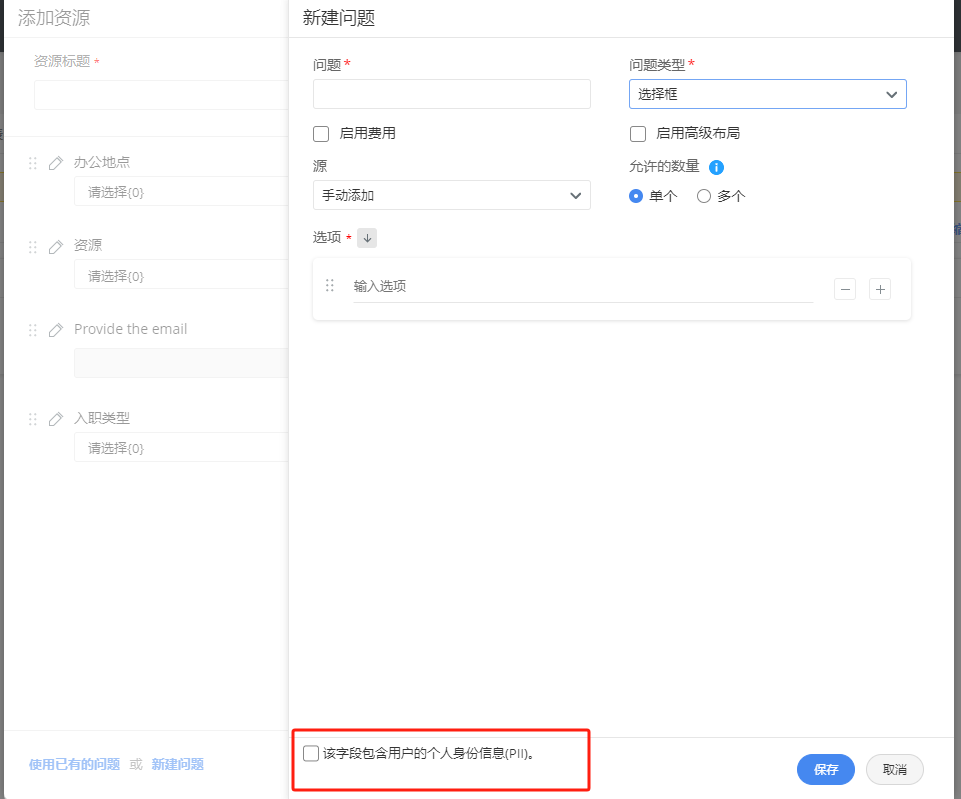This screenshot has height=799, width=961.
Task: Click into the 问题 text field
Action: [x=451, y=94]
